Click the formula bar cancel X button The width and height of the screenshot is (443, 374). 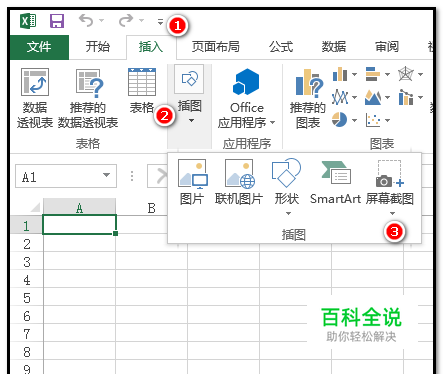[x=162, y=176]
